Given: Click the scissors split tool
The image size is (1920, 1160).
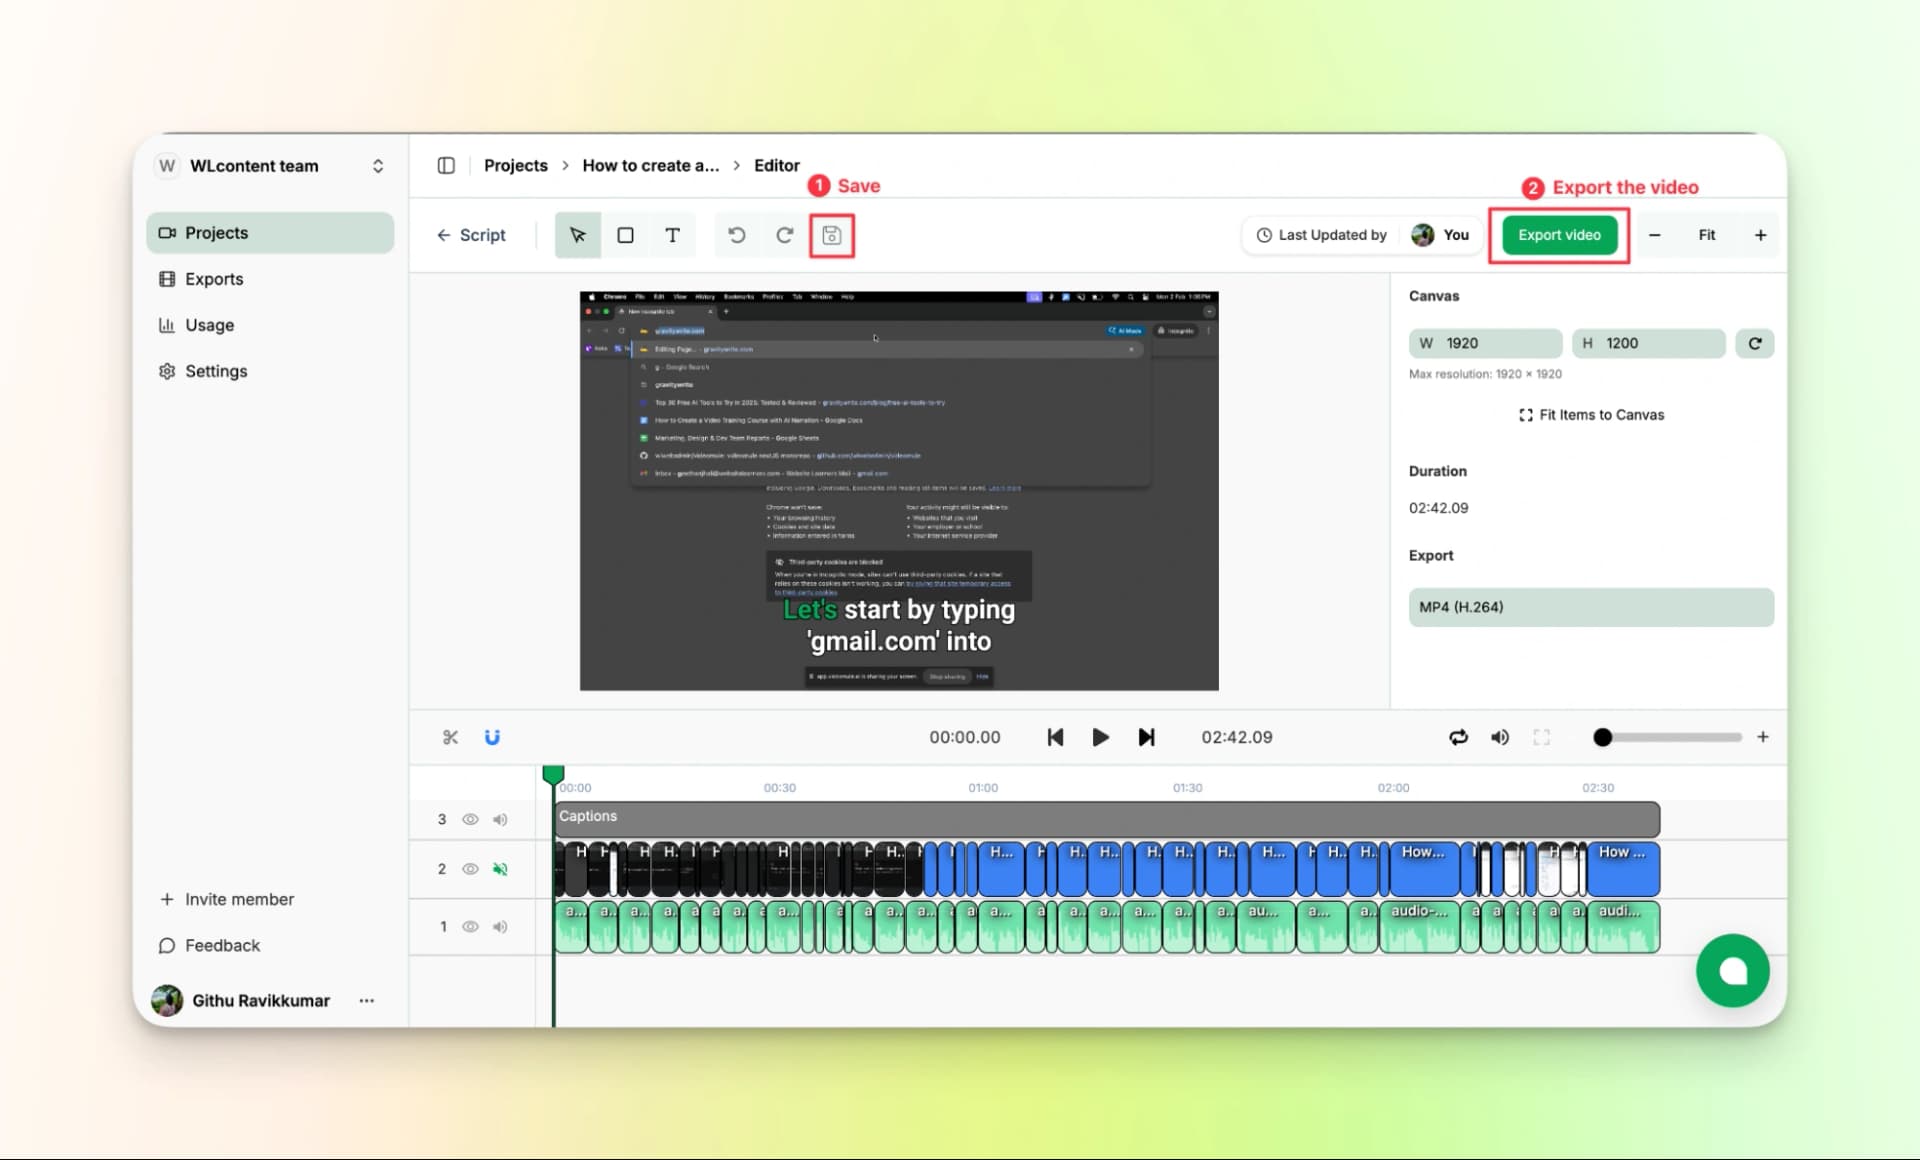Looking at the screenshot, I should coord(450,737).
